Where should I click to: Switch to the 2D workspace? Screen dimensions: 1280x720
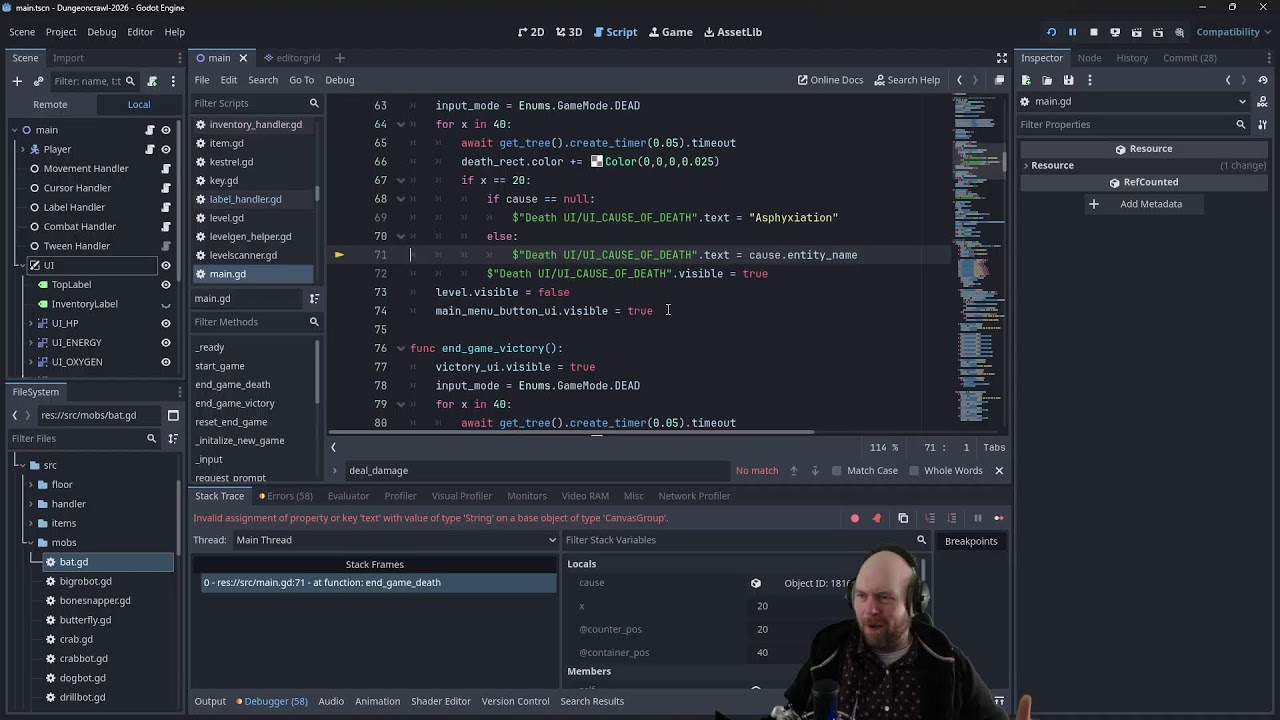coord(531,32)
